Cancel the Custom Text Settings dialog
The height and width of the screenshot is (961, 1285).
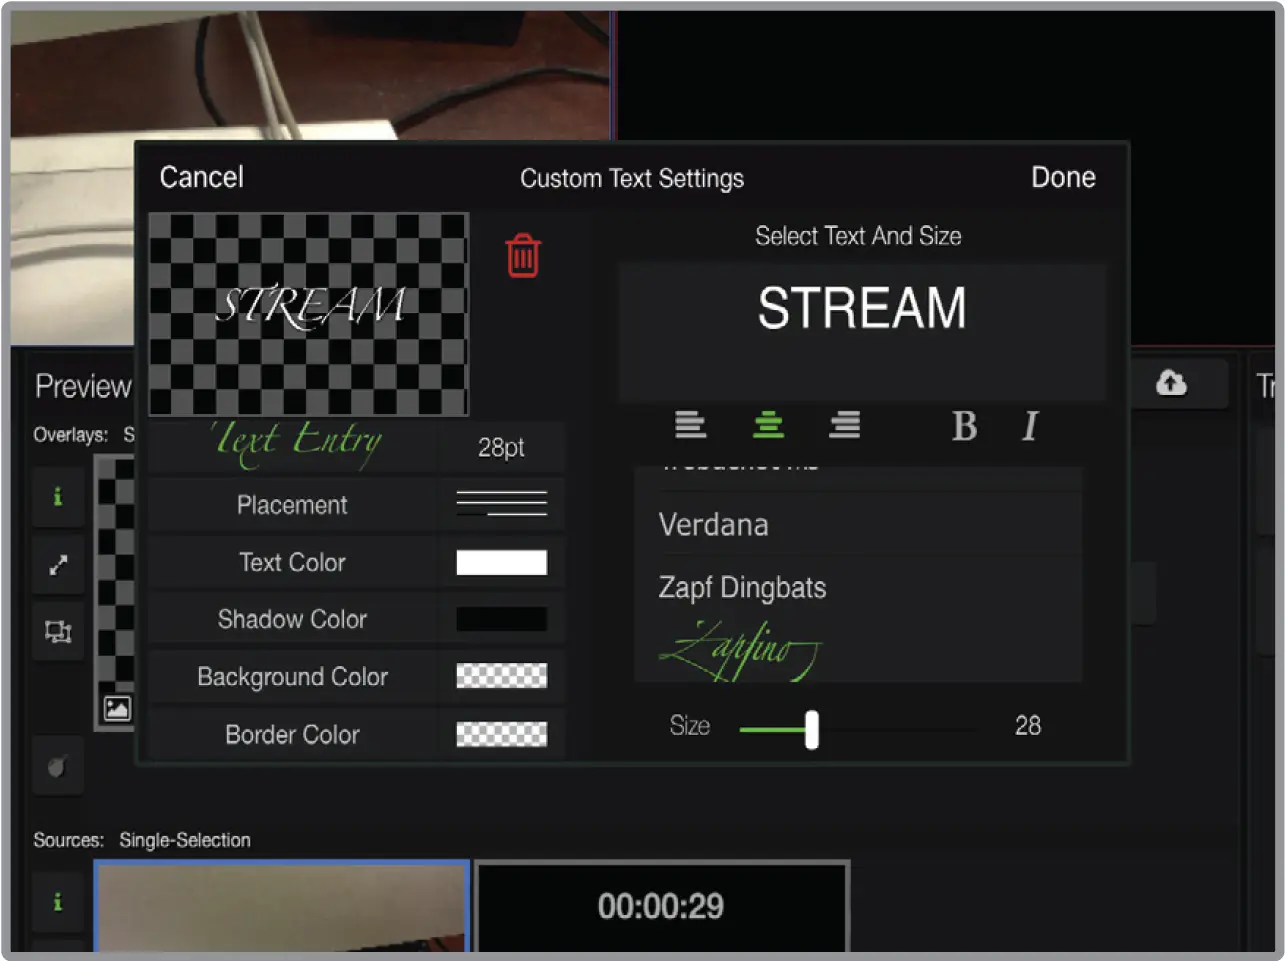(200, 177)
